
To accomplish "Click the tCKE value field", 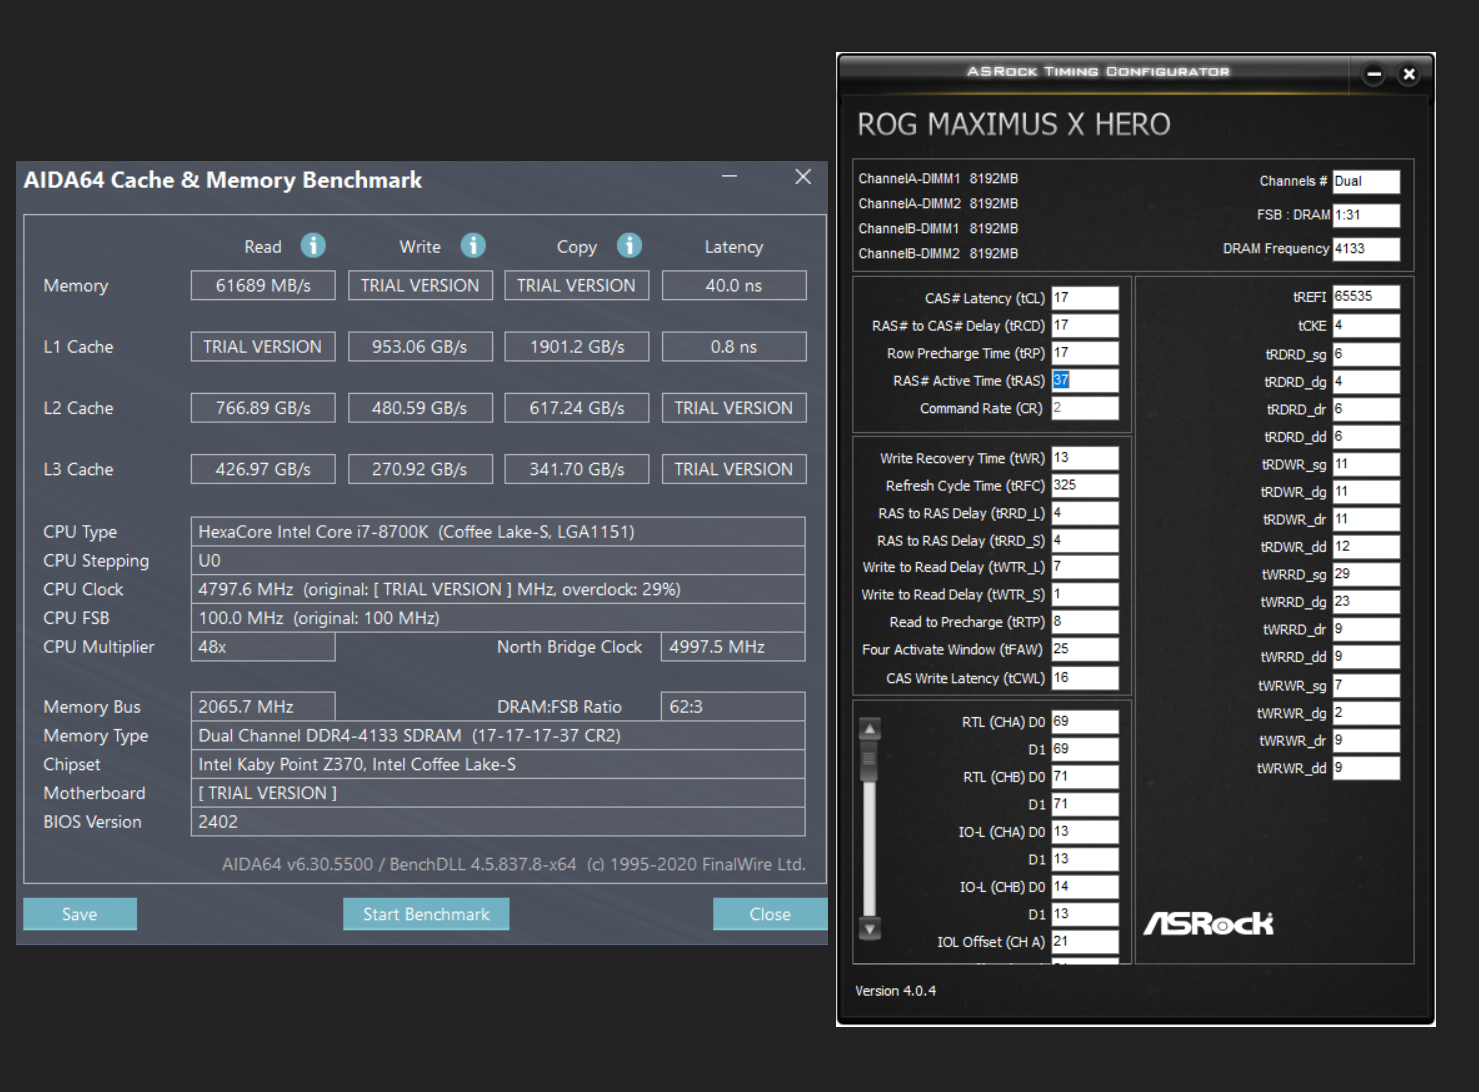I will pos(1366,326).
